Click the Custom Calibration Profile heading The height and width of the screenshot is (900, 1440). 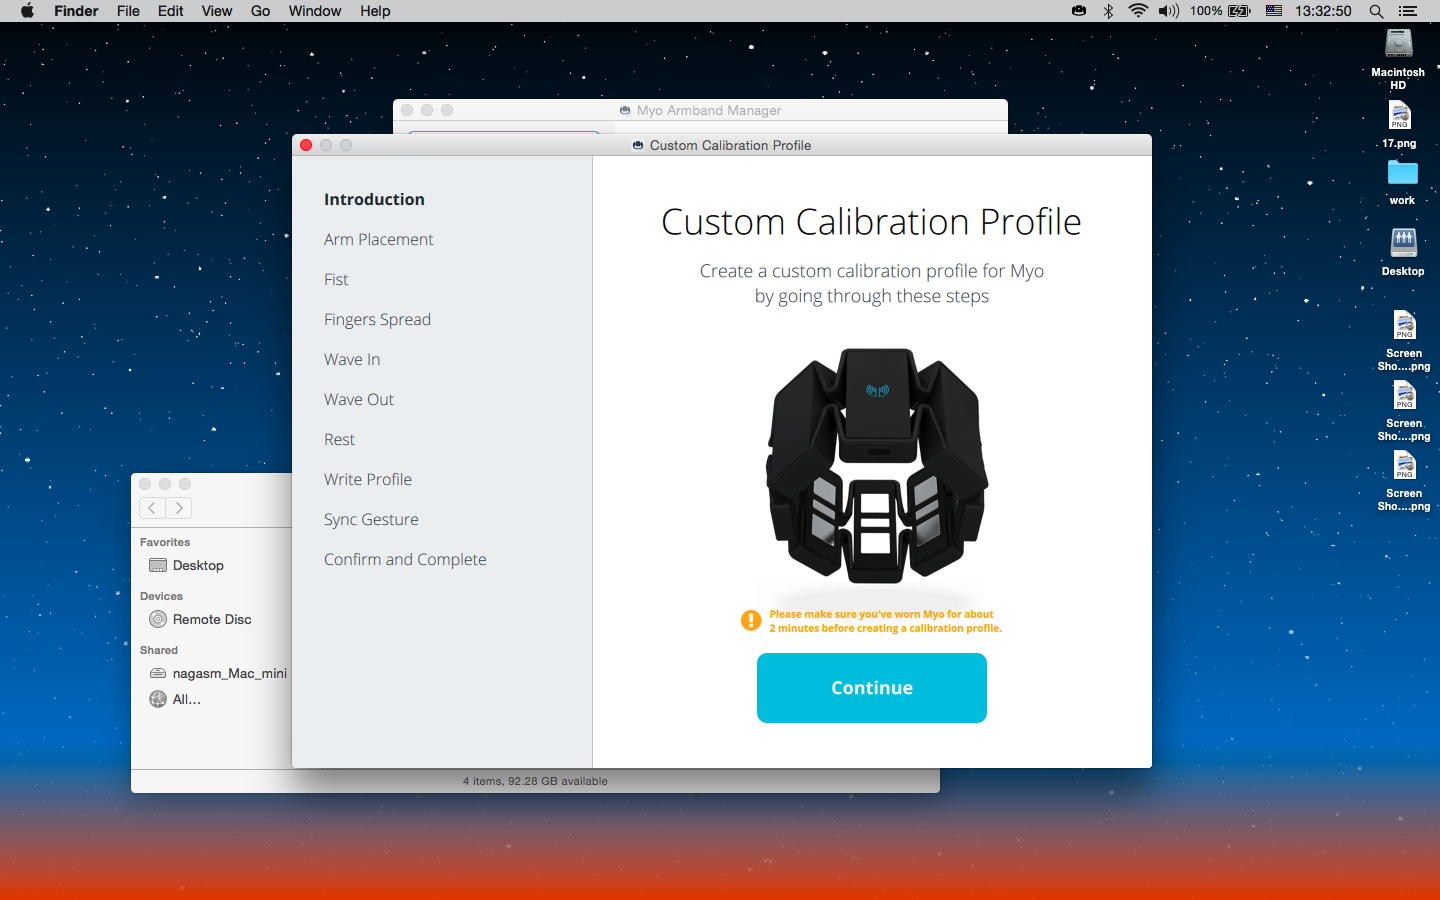point(871,221)
